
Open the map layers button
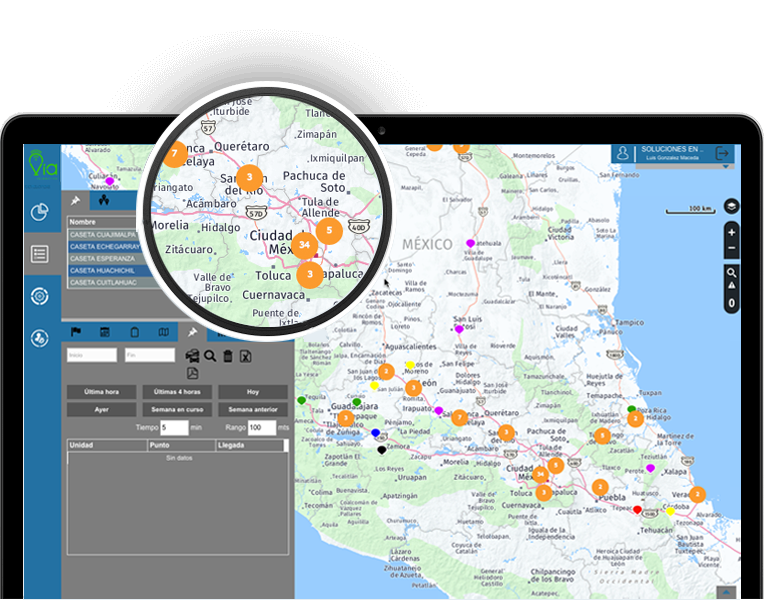pos(731,206)
